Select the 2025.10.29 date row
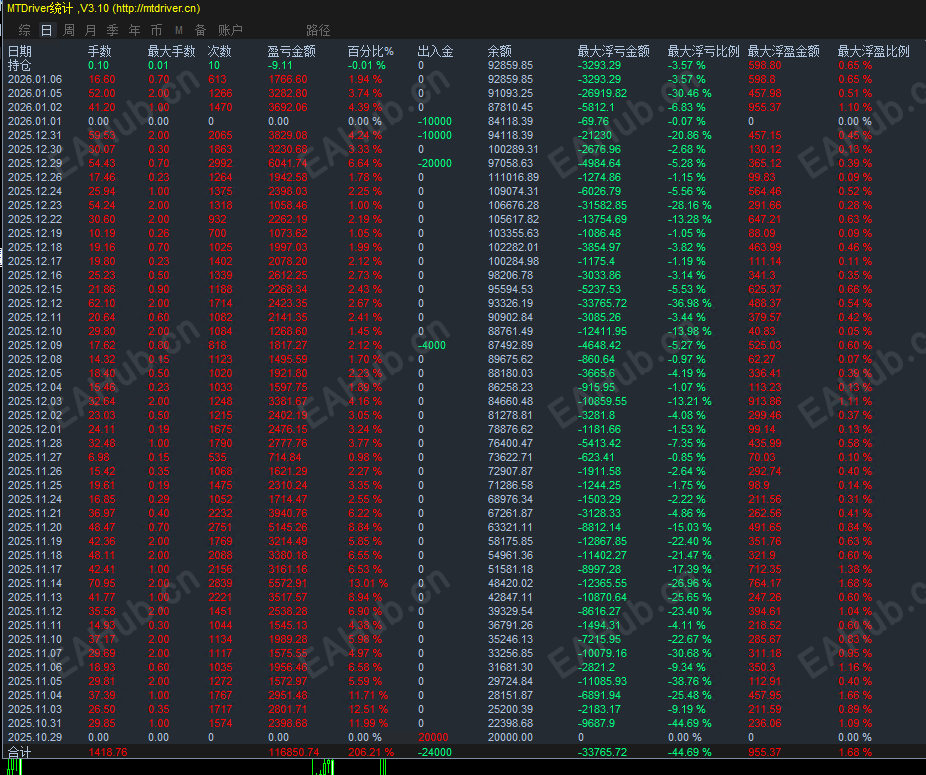The image size is (926, 775). 35,737
